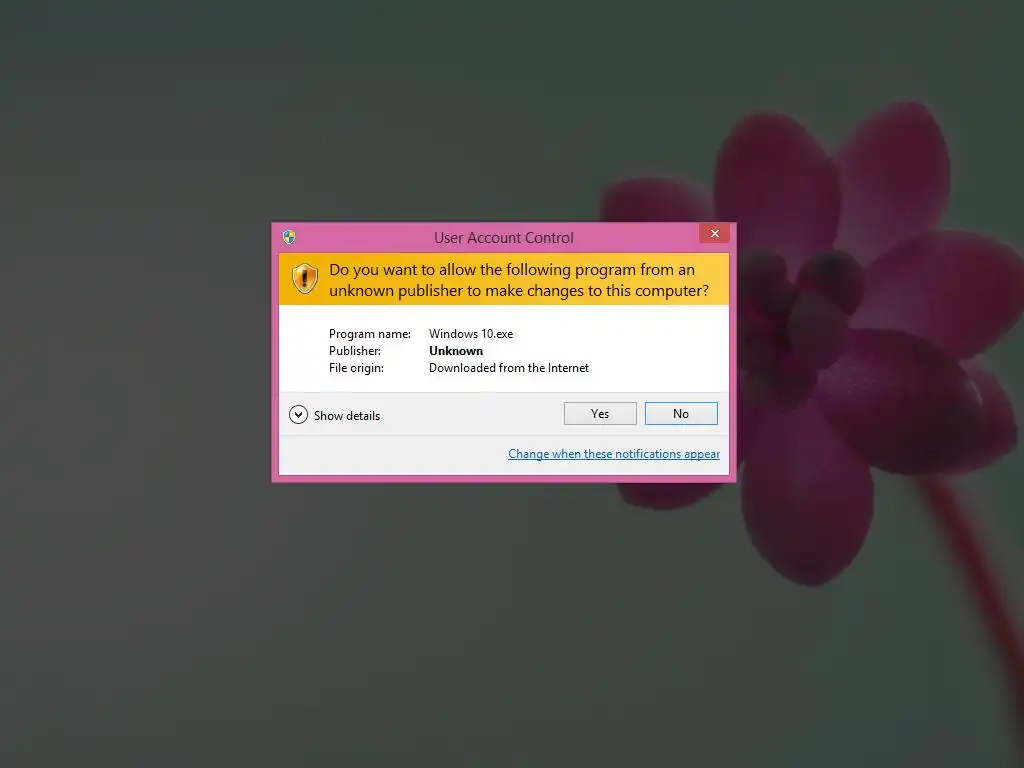Click the bold Unknown publisher value
Screen dimensions: 1024x768
[456, 351]
